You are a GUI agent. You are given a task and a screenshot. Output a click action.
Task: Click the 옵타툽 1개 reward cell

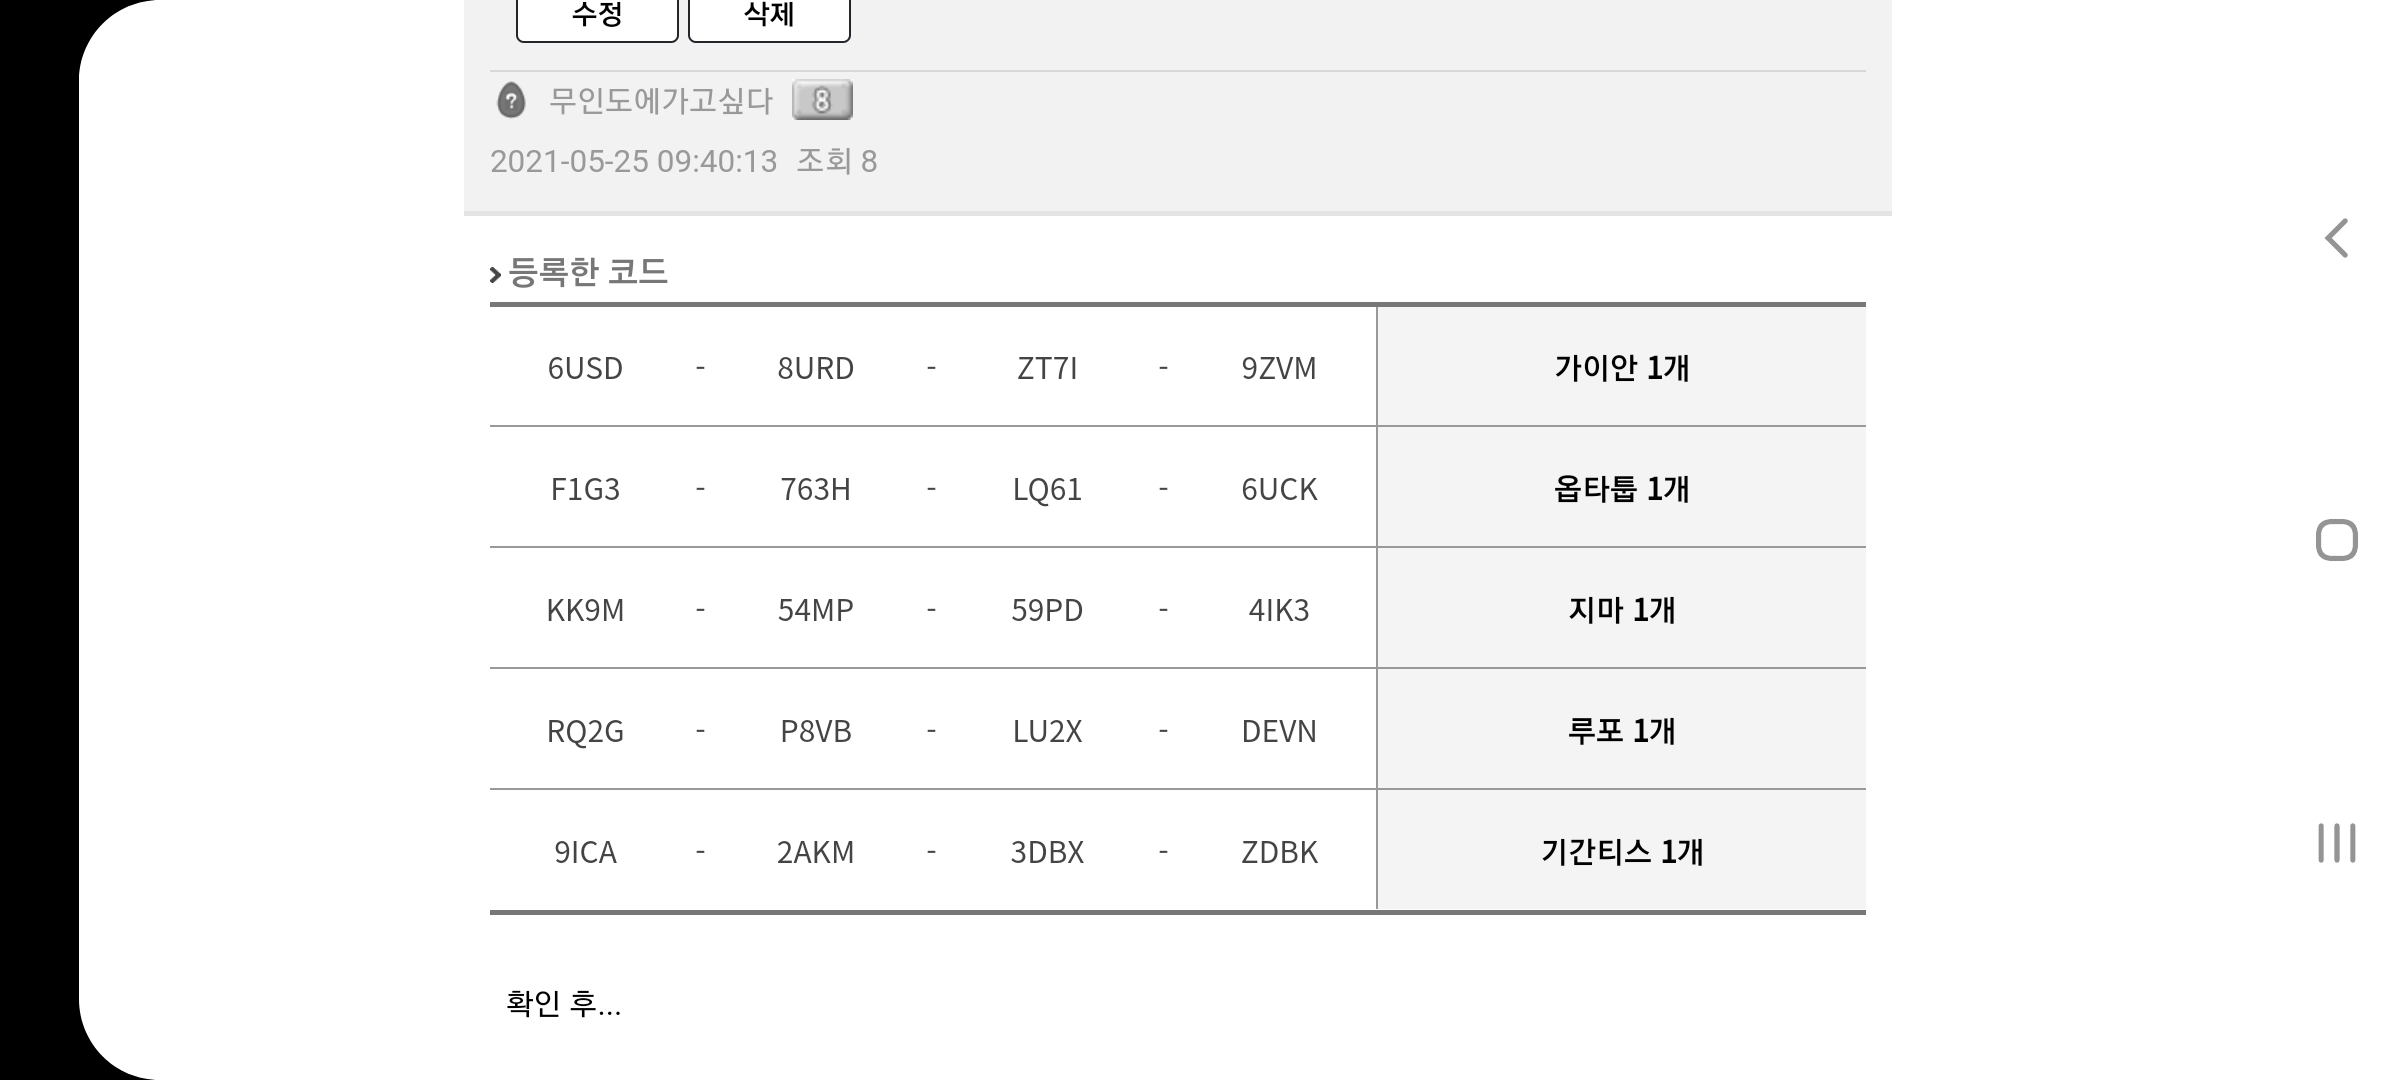coord(1621,488)
